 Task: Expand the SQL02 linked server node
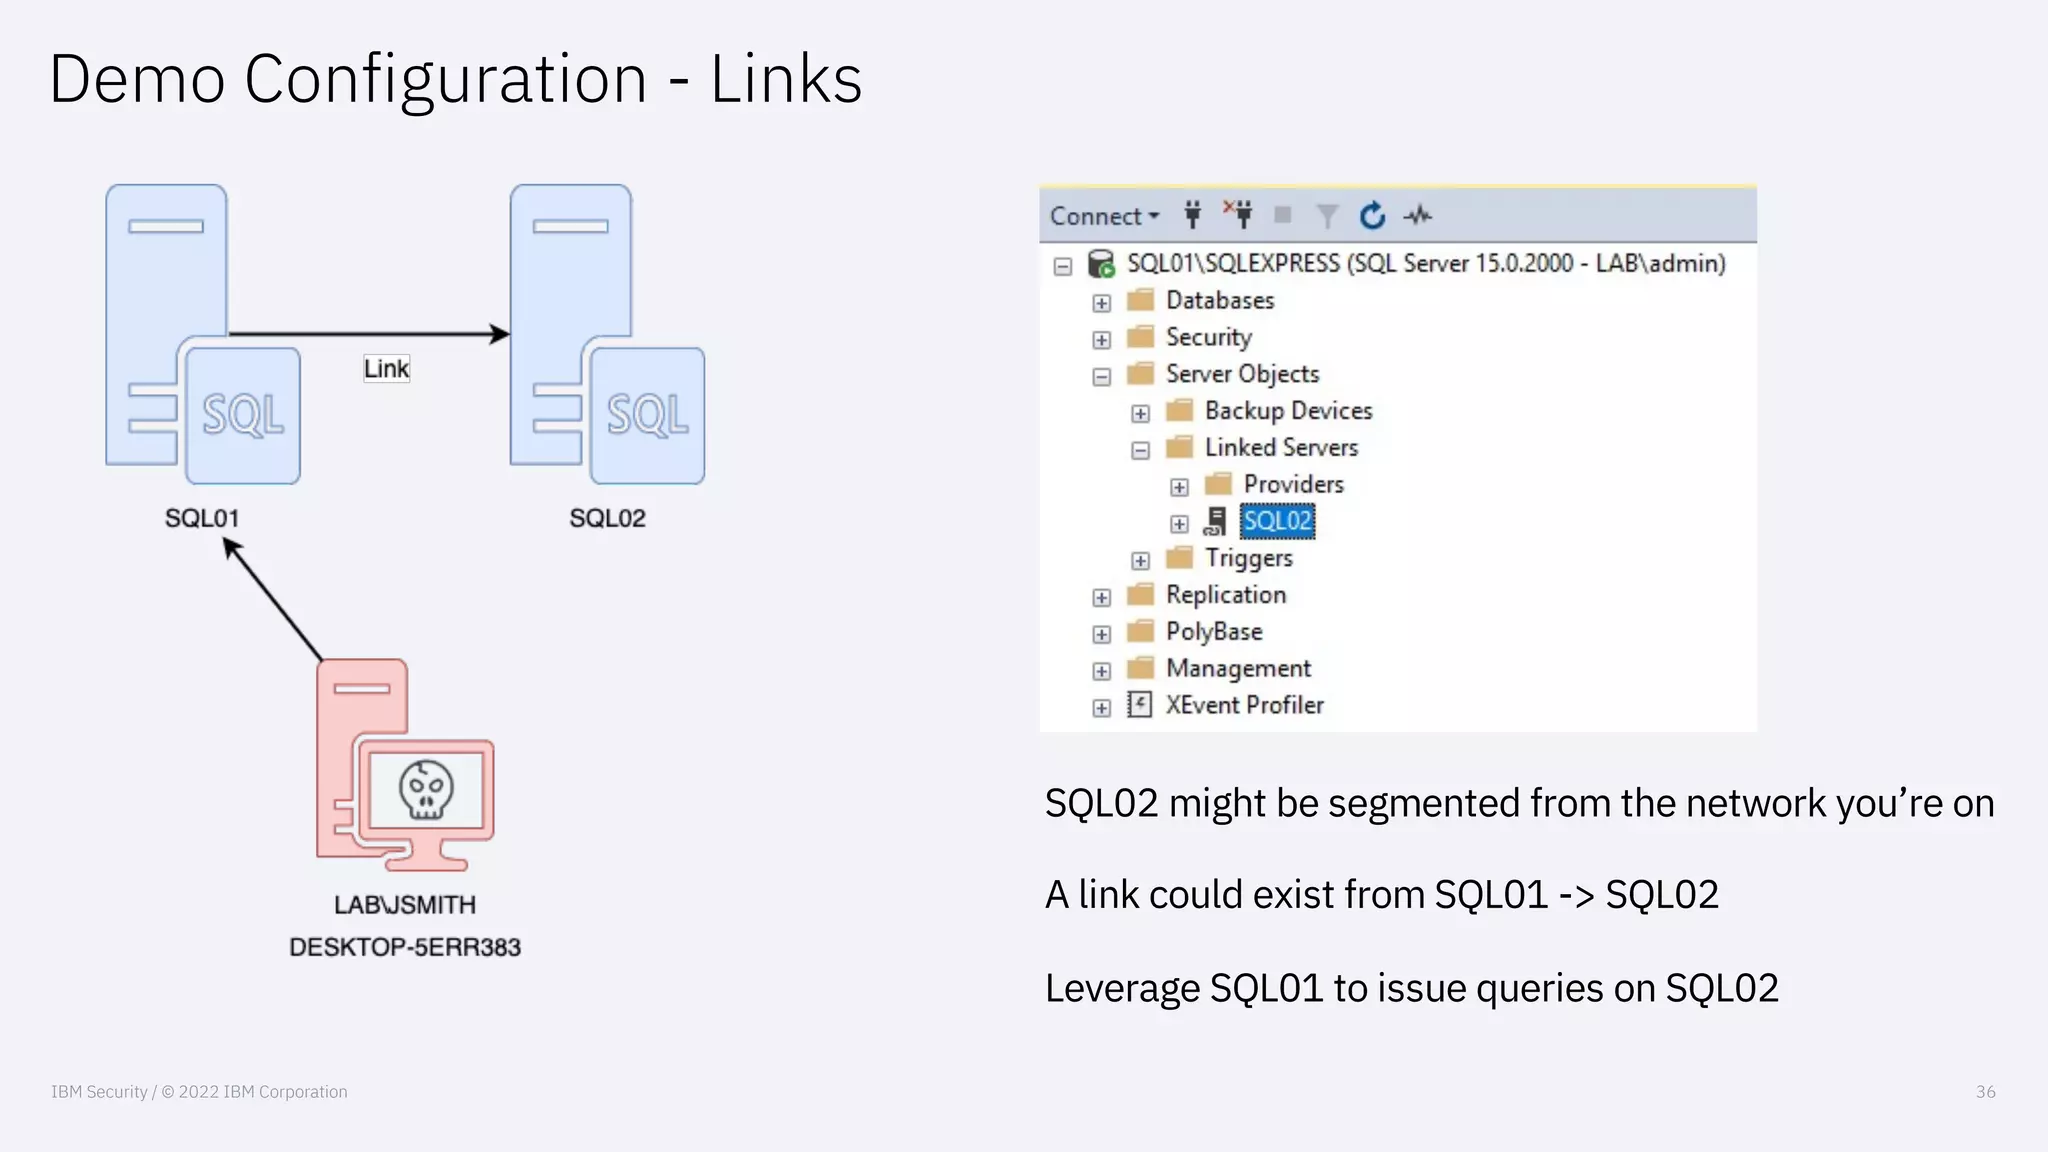point(1179,524)
